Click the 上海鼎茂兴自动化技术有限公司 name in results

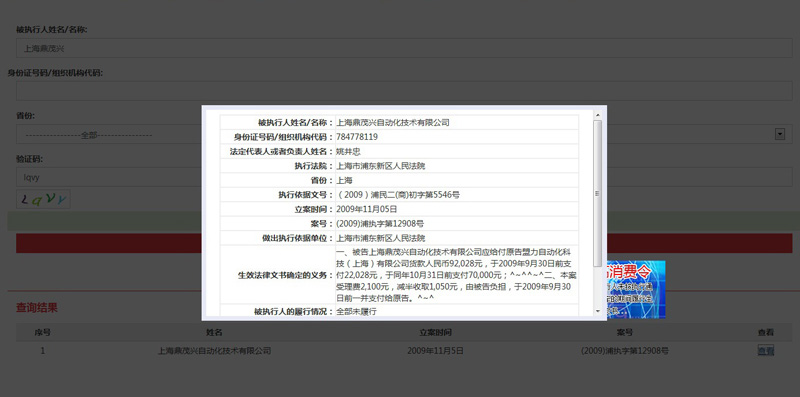[215, 351]
